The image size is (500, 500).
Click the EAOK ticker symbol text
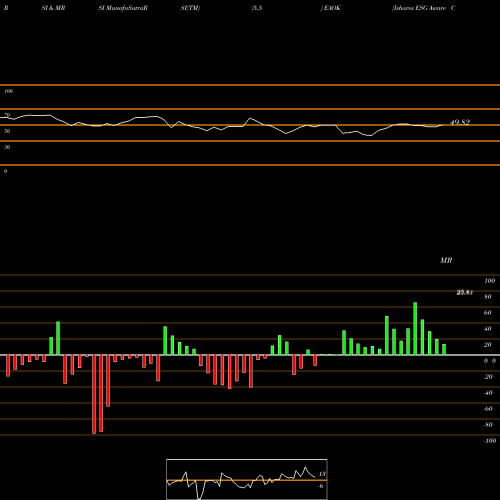point(332,8)
